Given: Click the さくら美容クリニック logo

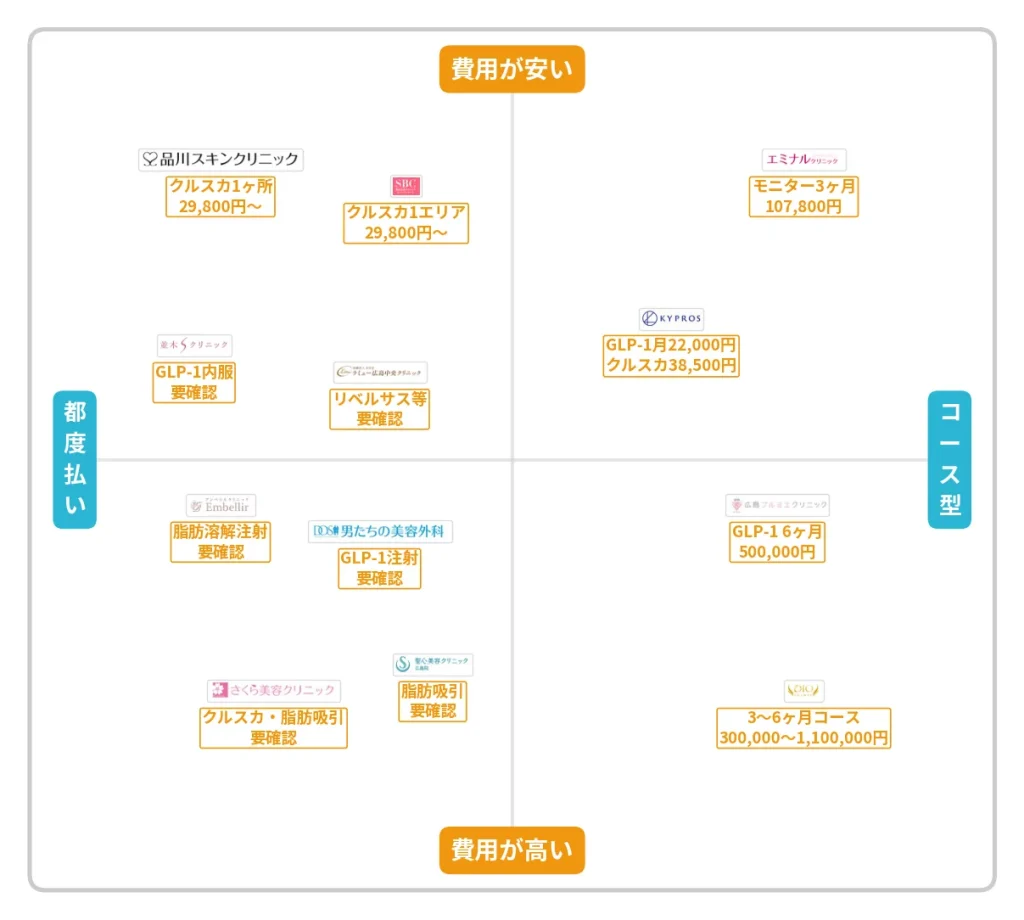Looking at the screenshot, I should pos(273,691).
